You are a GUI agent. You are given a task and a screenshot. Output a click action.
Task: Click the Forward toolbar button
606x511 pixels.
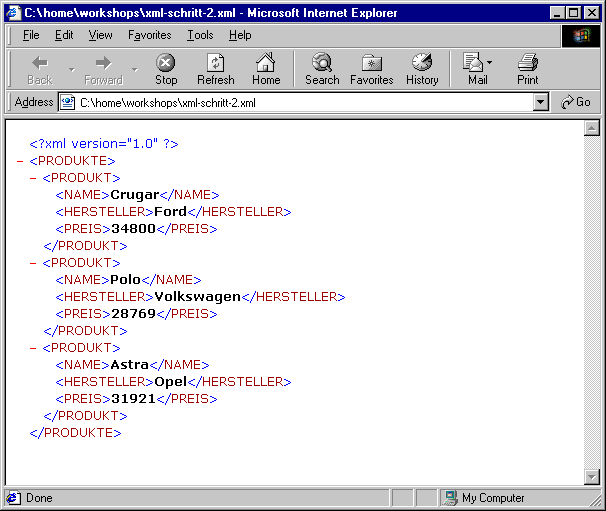(x=103, y=70)
